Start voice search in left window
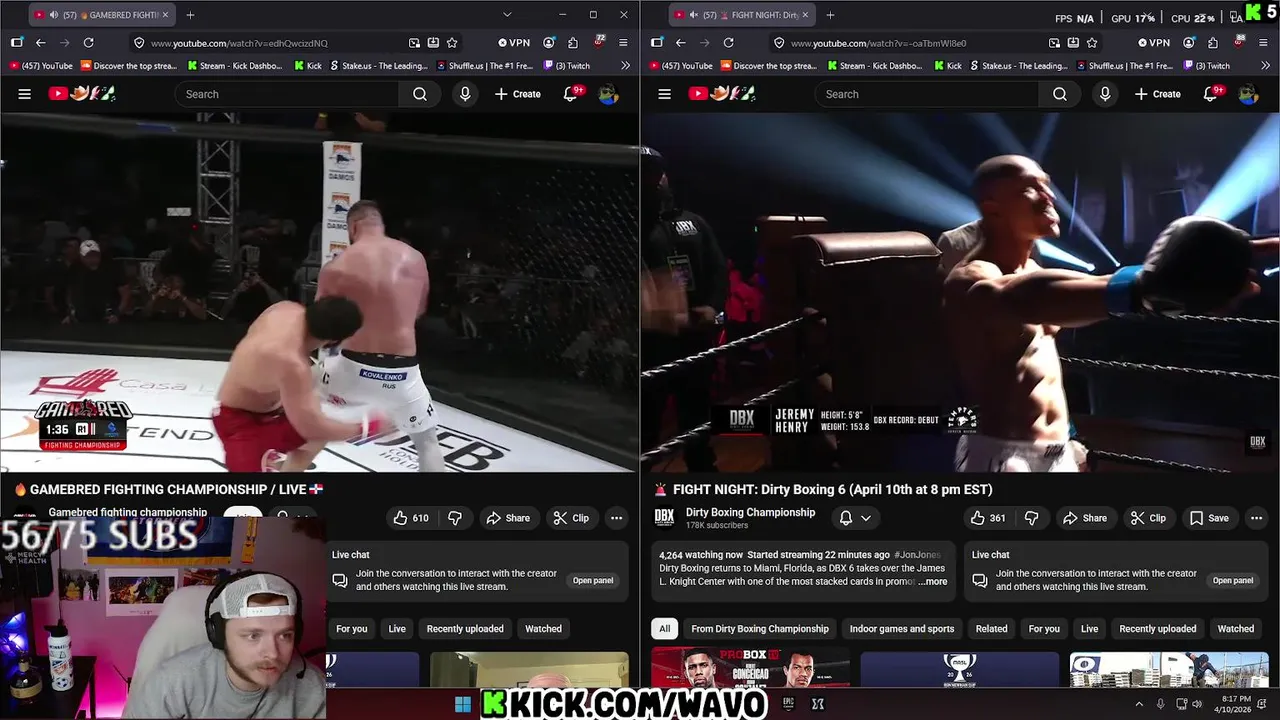This screenshot has width=1280, height=720. [x=465, y=94]
